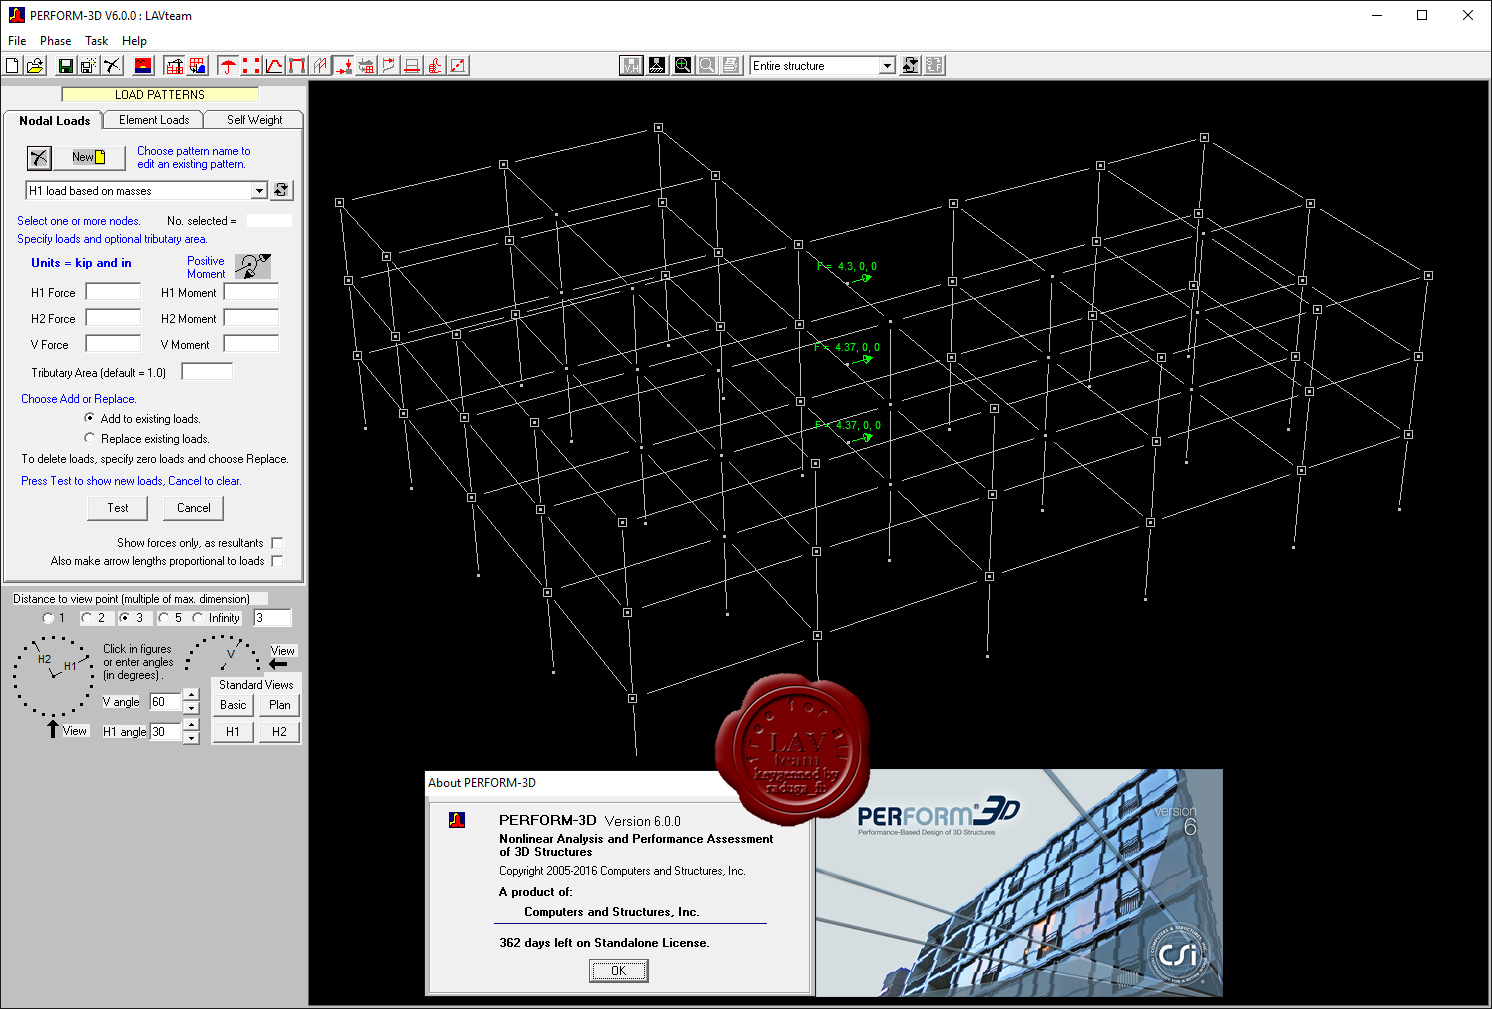Click the delete pattern icon beside New
The height and width of the screenshot is (1009, 1492).
pyautogui.click(x=39, y=157)
